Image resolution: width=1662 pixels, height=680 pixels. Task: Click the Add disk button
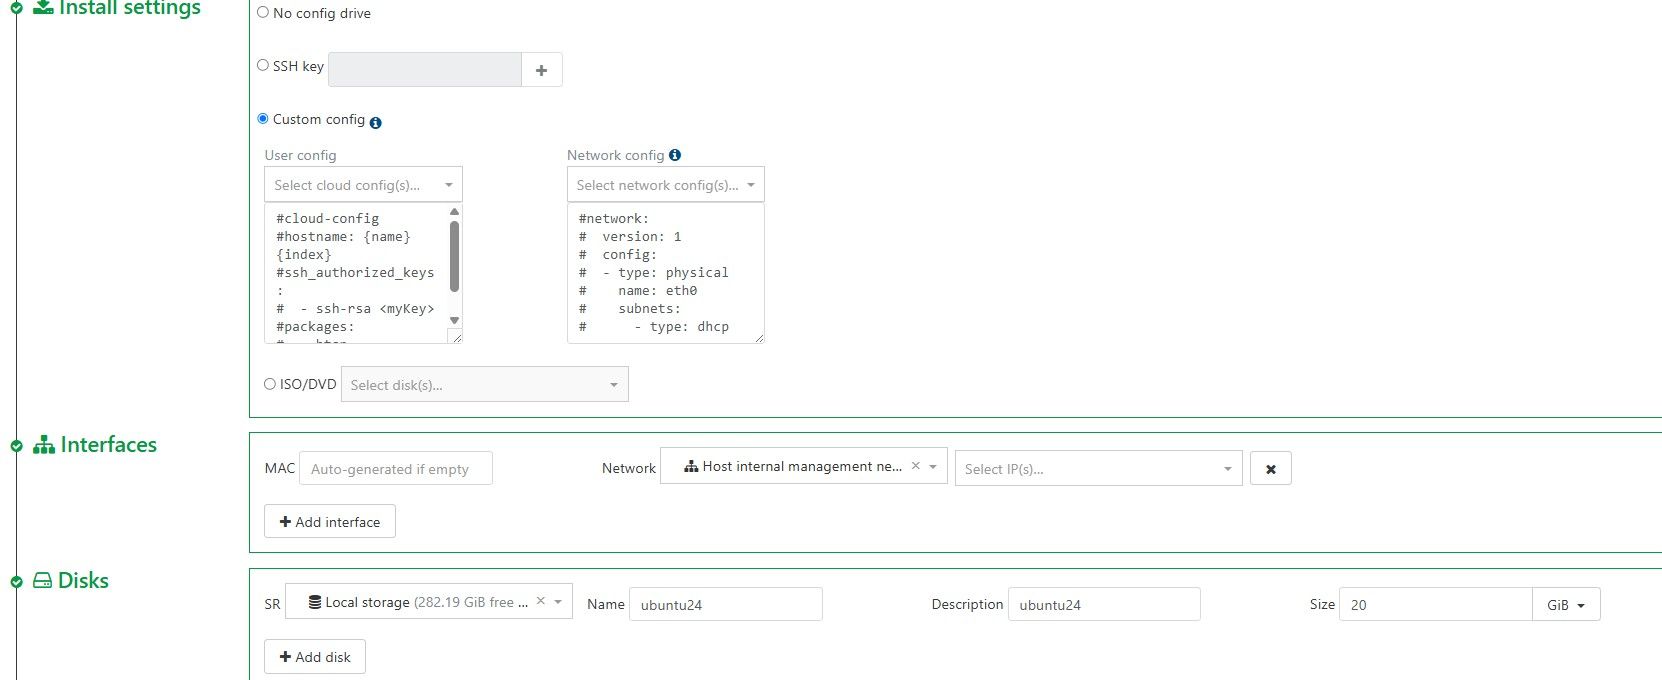[315, 657]
